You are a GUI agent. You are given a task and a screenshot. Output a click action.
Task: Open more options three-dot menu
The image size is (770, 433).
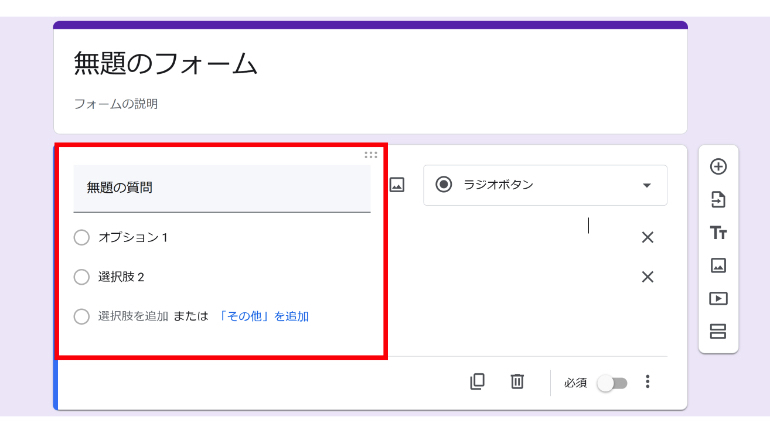[647, 381]
